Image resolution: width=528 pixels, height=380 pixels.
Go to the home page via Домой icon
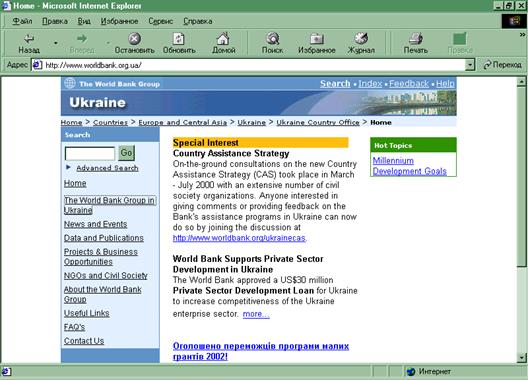point(223,39)
